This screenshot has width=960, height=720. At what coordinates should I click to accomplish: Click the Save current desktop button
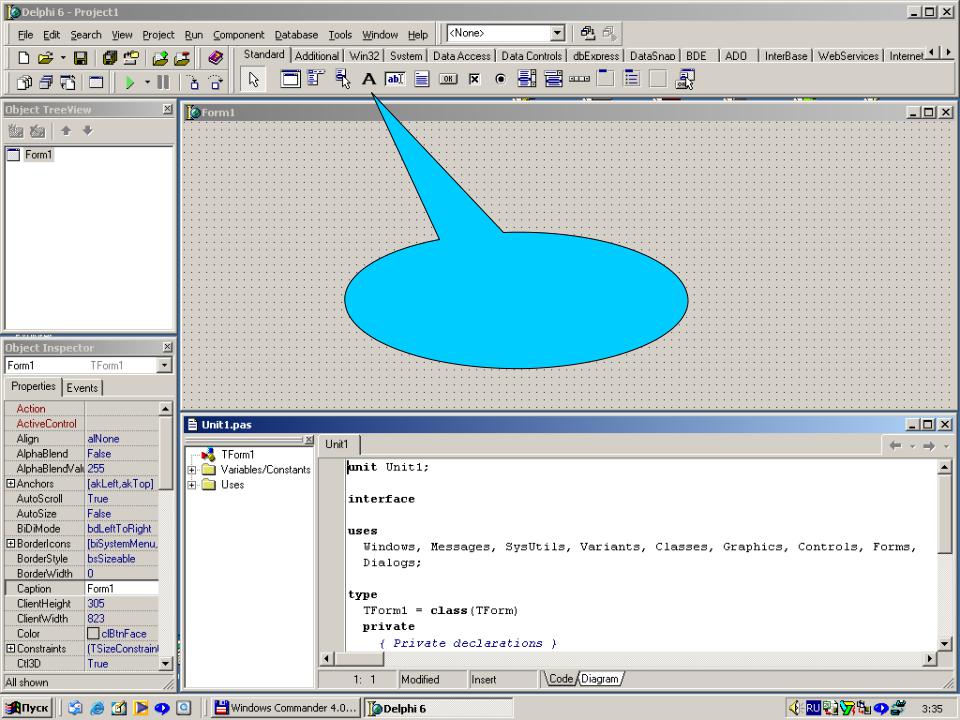(588, 33)
